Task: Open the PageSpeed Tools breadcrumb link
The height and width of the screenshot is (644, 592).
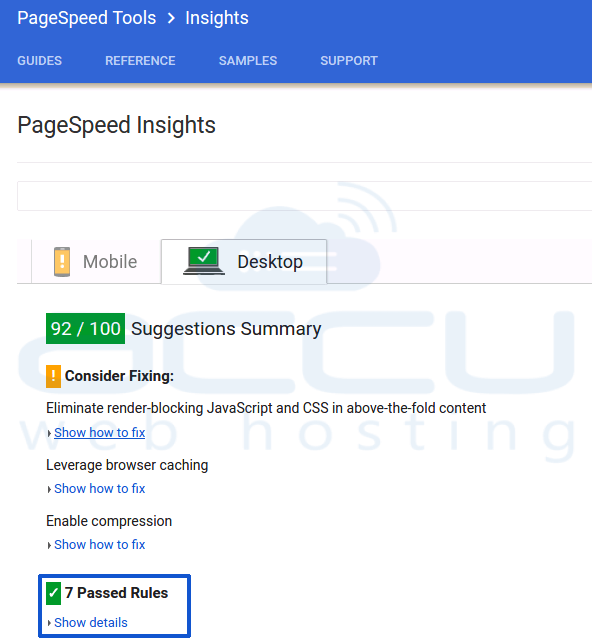Action: pos(87,18)
